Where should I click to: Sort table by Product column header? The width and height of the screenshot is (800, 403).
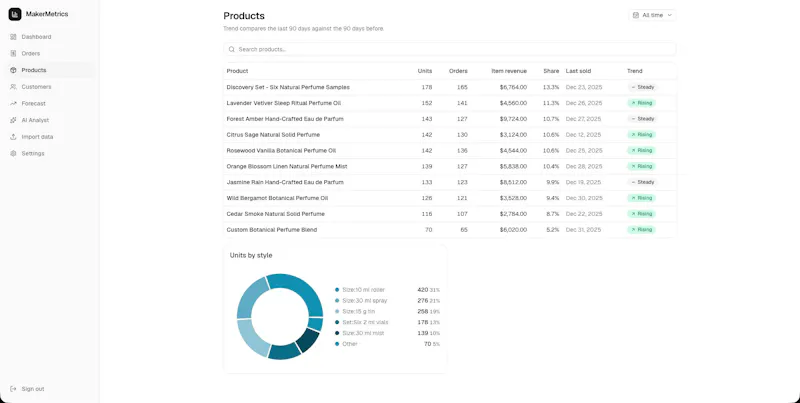tap(237, 71)
